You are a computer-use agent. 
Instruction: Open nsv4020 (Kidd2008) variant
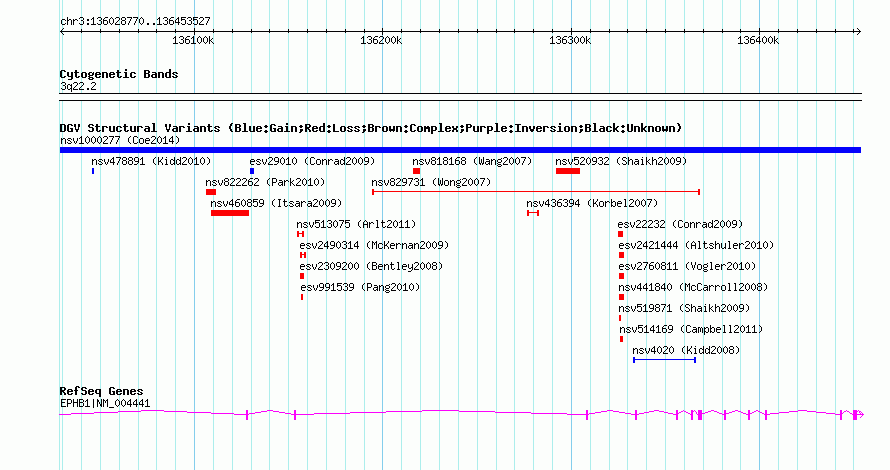point(686,350)
